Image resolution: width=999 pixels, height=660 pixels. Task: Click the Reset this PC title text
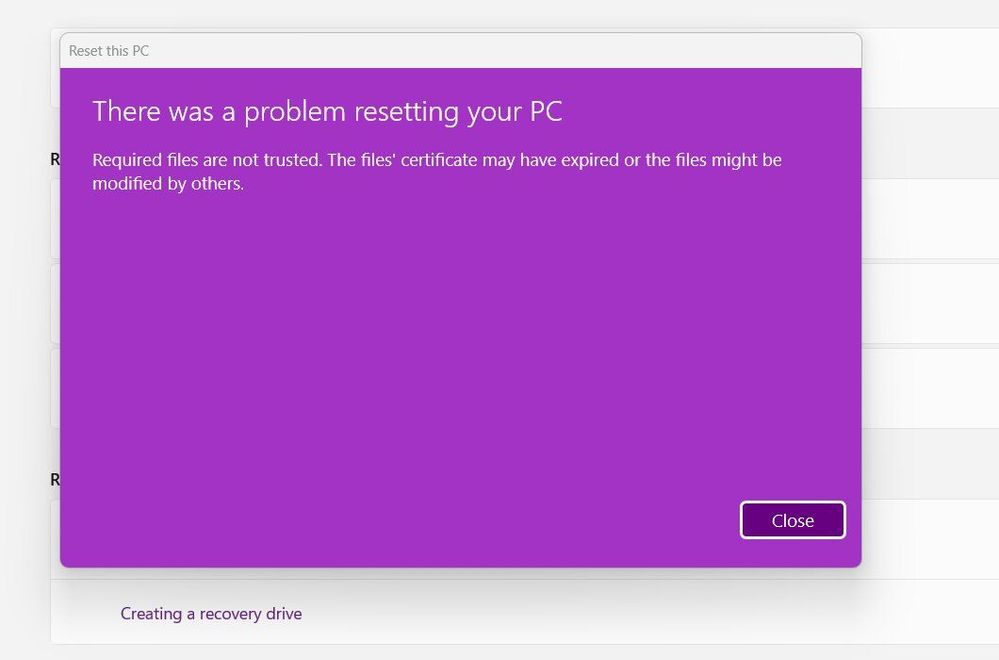(109, 51)
